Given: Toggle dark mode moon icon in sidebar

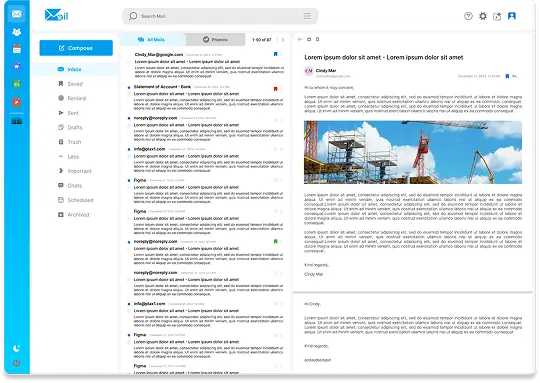Looking at the screenshot, I should point(17,348).
